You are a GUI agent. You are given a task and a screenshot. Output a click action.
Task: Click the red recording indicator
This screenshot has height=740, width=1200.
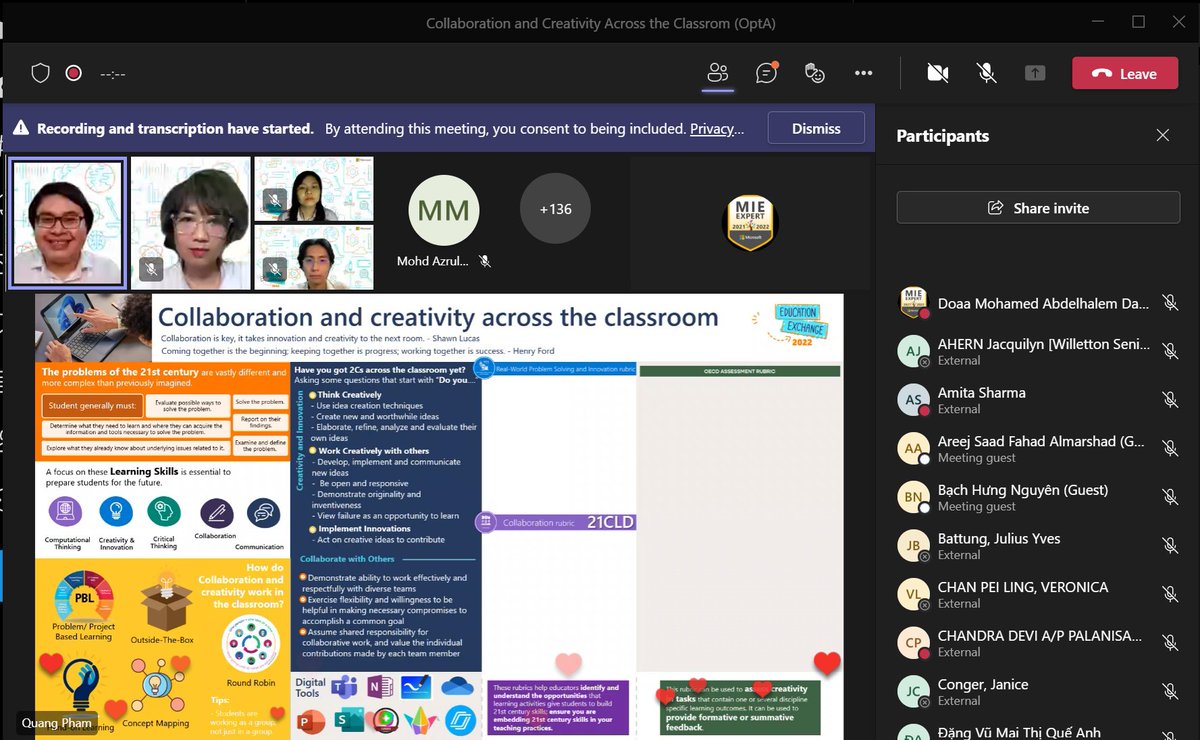[x=73, y=73]
